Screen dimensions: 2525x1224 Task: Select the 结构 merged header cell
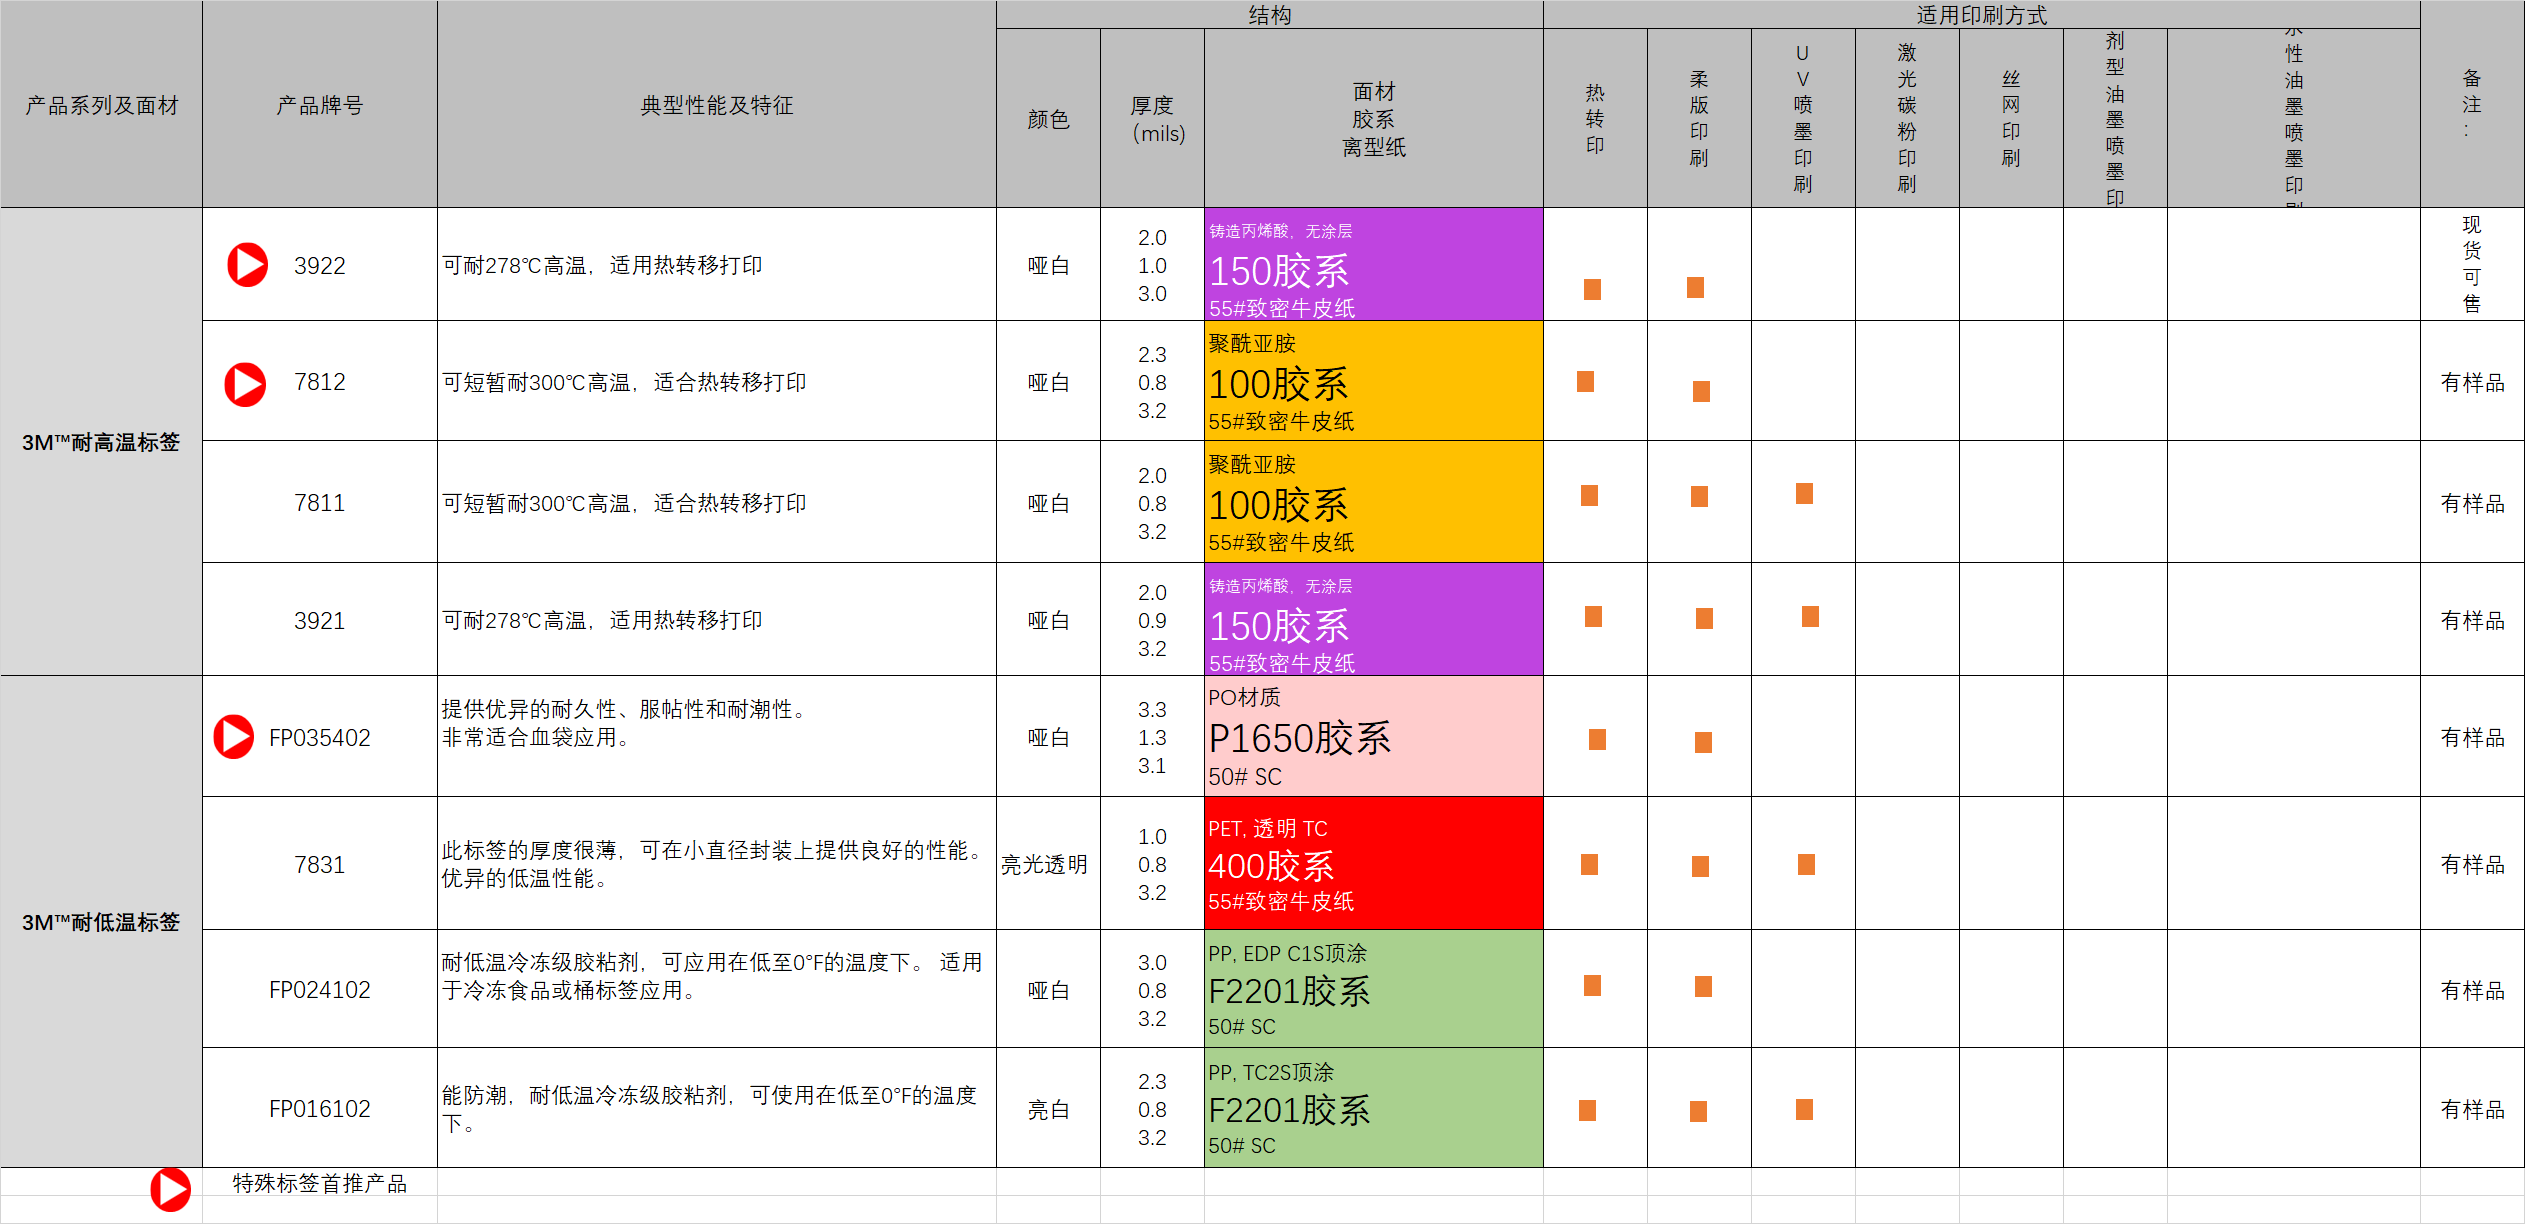click(1269, 14)
